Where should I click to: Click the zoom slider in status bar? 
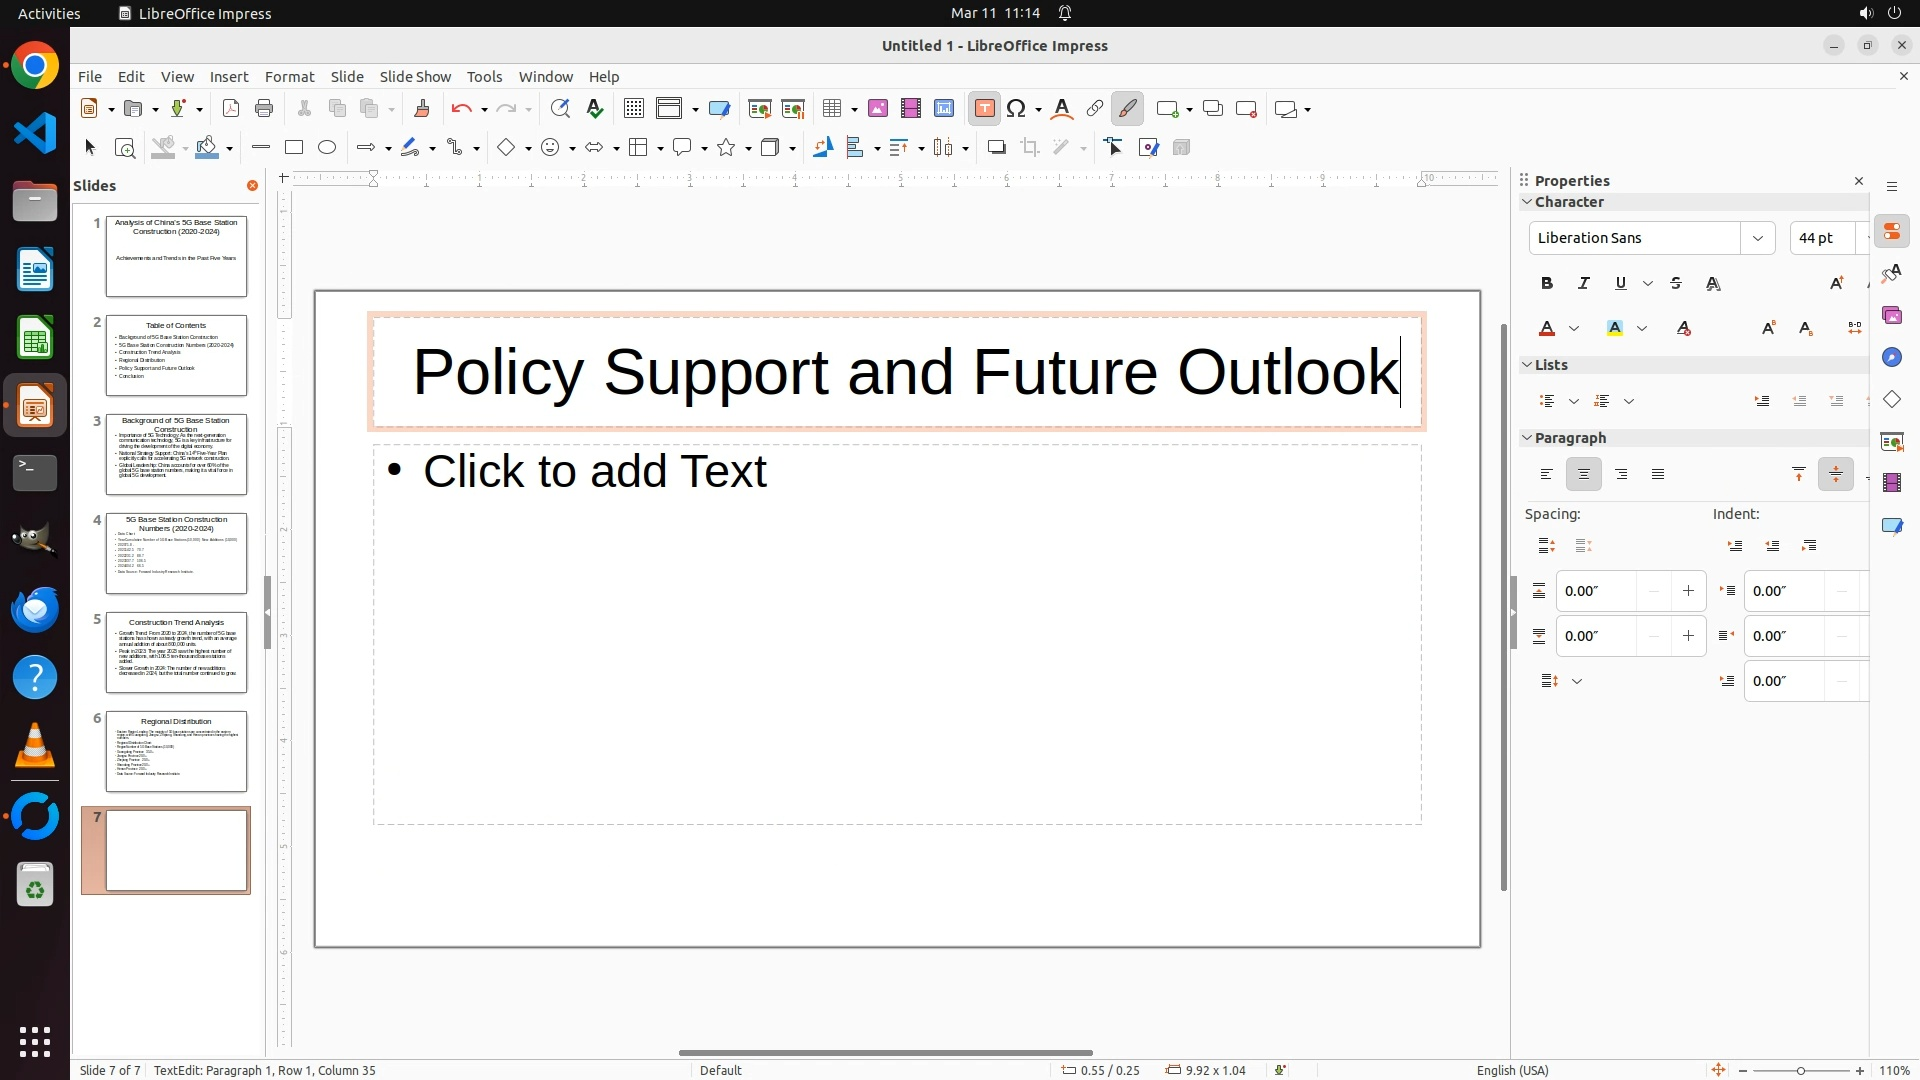1800,1071
